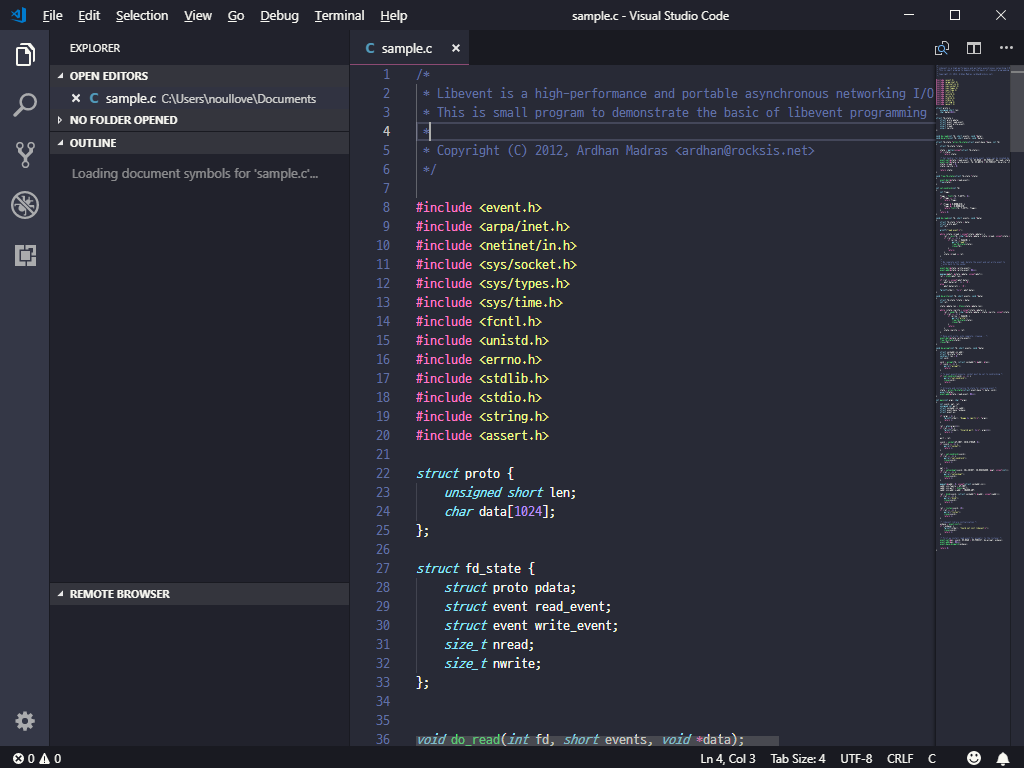Open the Manage gear icon
Viewport: 1024px width, 768px height.
[25, 720]
